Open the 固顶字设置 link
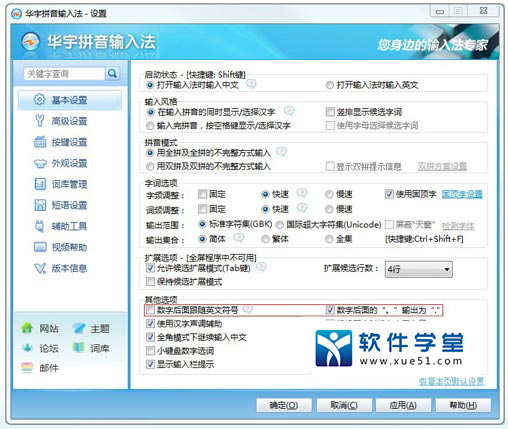Image resolution: width=508 pixels, height=429 pixels. 462,194
